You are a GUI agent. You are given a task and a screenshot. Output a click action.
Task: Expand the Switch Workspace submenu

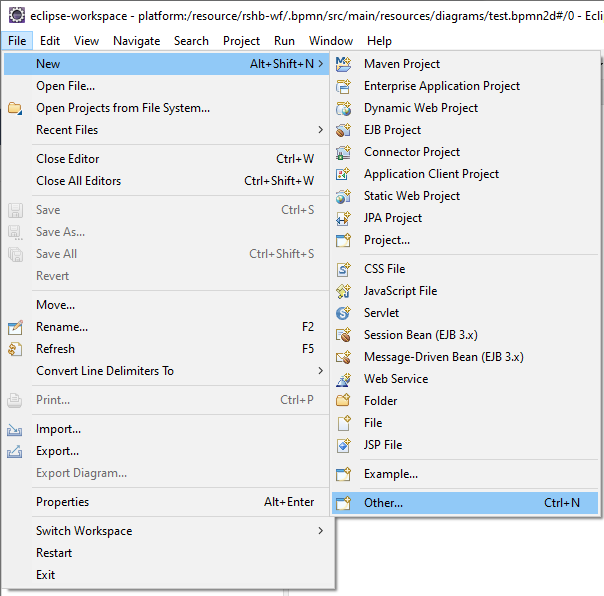pyautogui.click(x=320, y=531)
